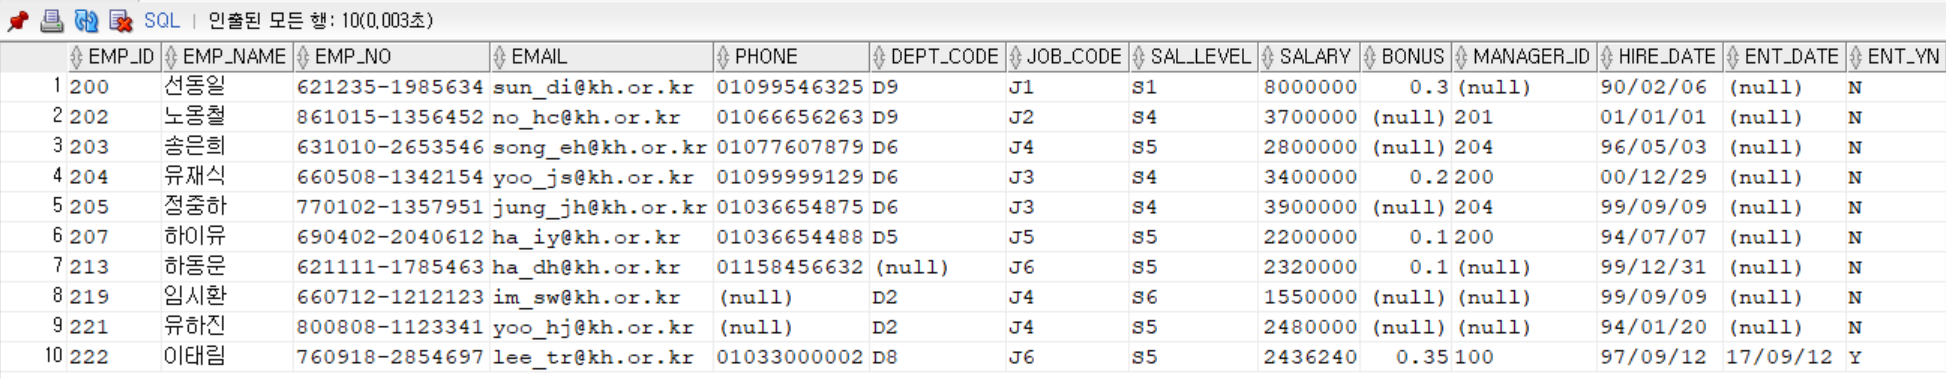Select row number 10 header
1946x379 pixels.
click(x=33, y=357)
